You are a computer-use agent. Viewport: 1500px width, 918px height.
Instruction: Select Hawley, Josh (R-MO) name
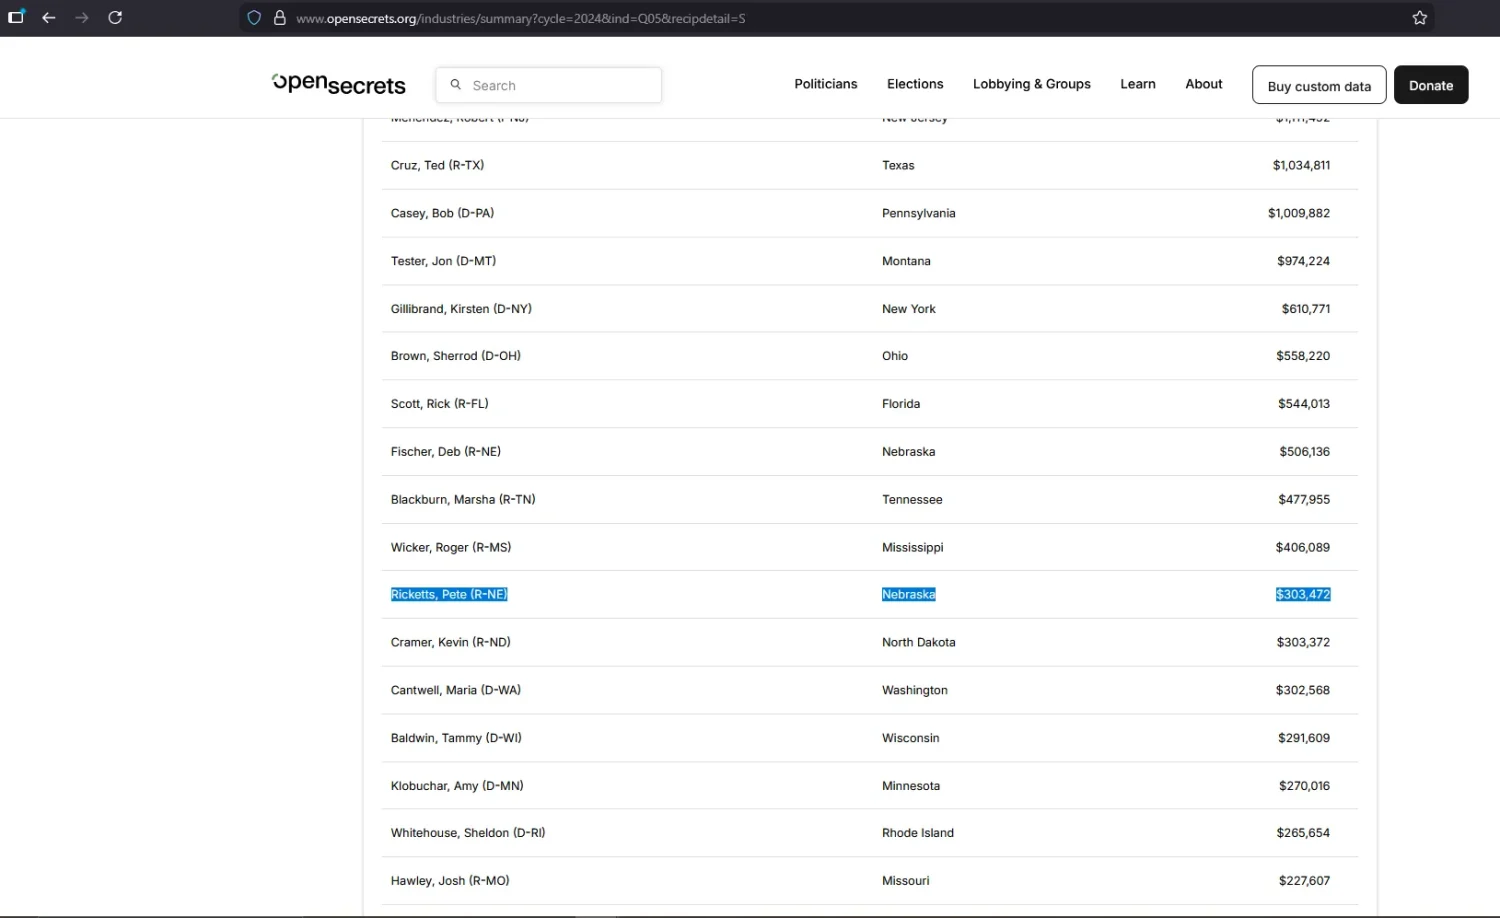click(450, 882)
